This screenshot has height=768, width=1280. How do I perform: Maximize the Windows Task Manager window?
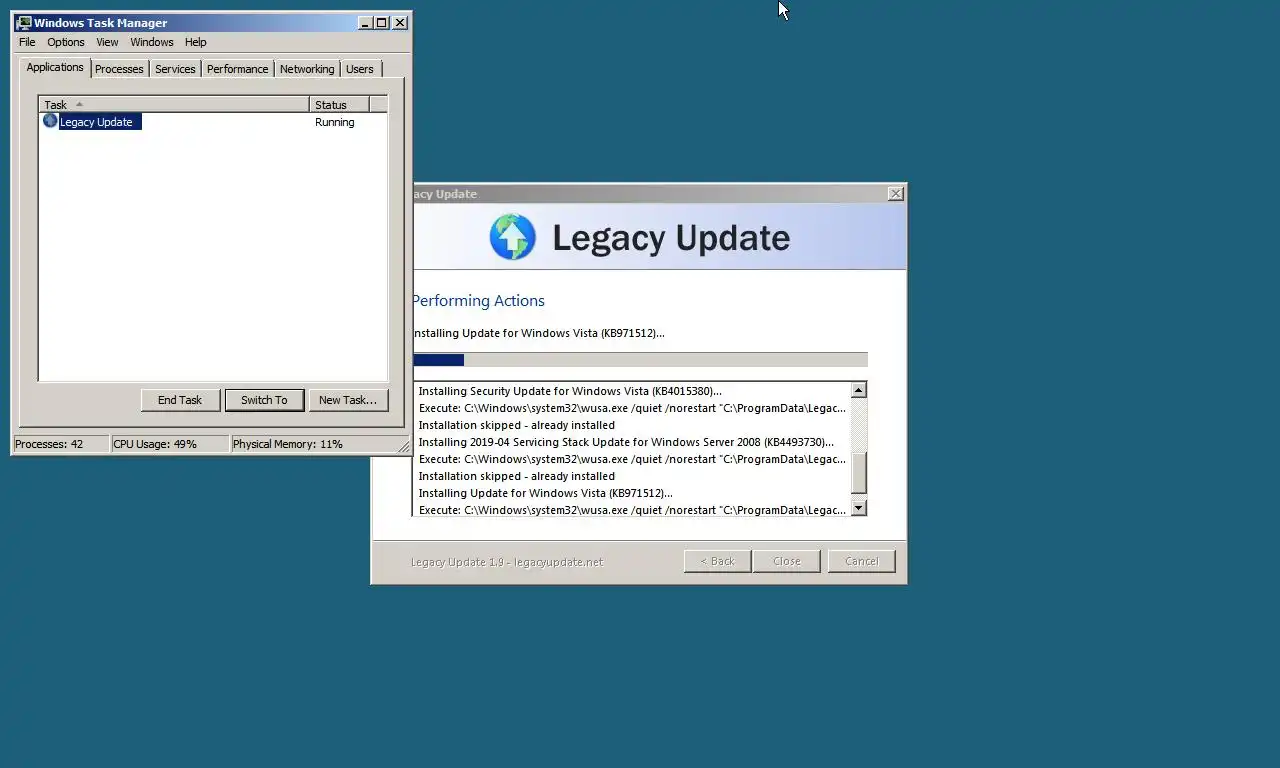click(x=381, y=22)
